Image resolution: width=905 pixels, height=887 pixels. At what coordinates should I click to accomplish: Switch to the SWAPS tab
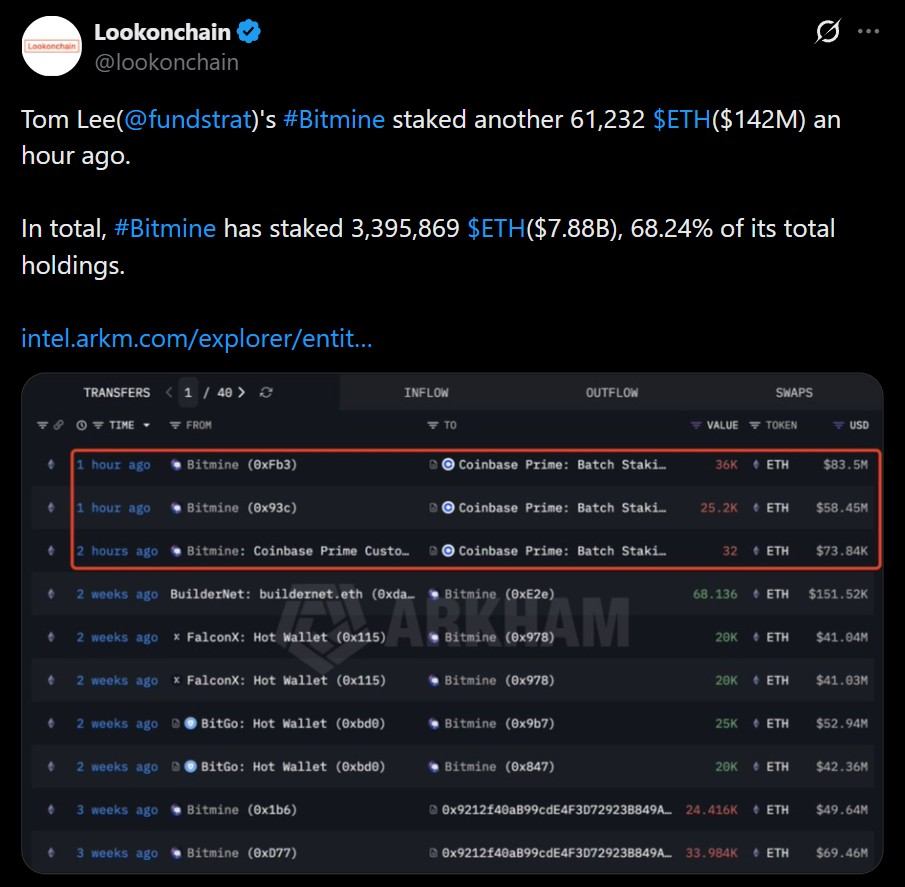coord(794,392)
